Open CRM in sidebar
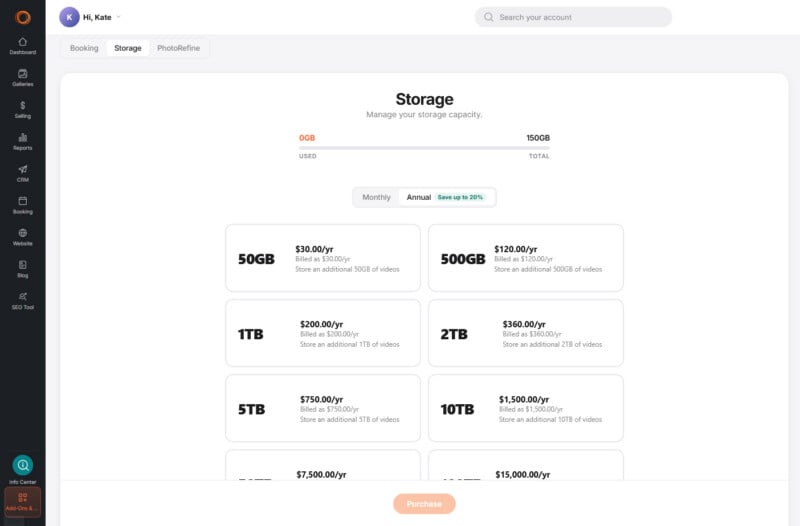800x526 pixels. click(22, 173)
